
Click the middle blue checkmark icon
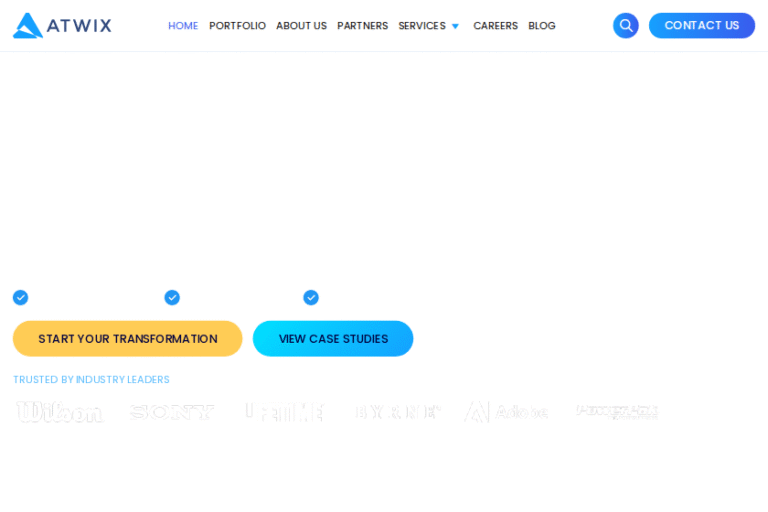172,298
